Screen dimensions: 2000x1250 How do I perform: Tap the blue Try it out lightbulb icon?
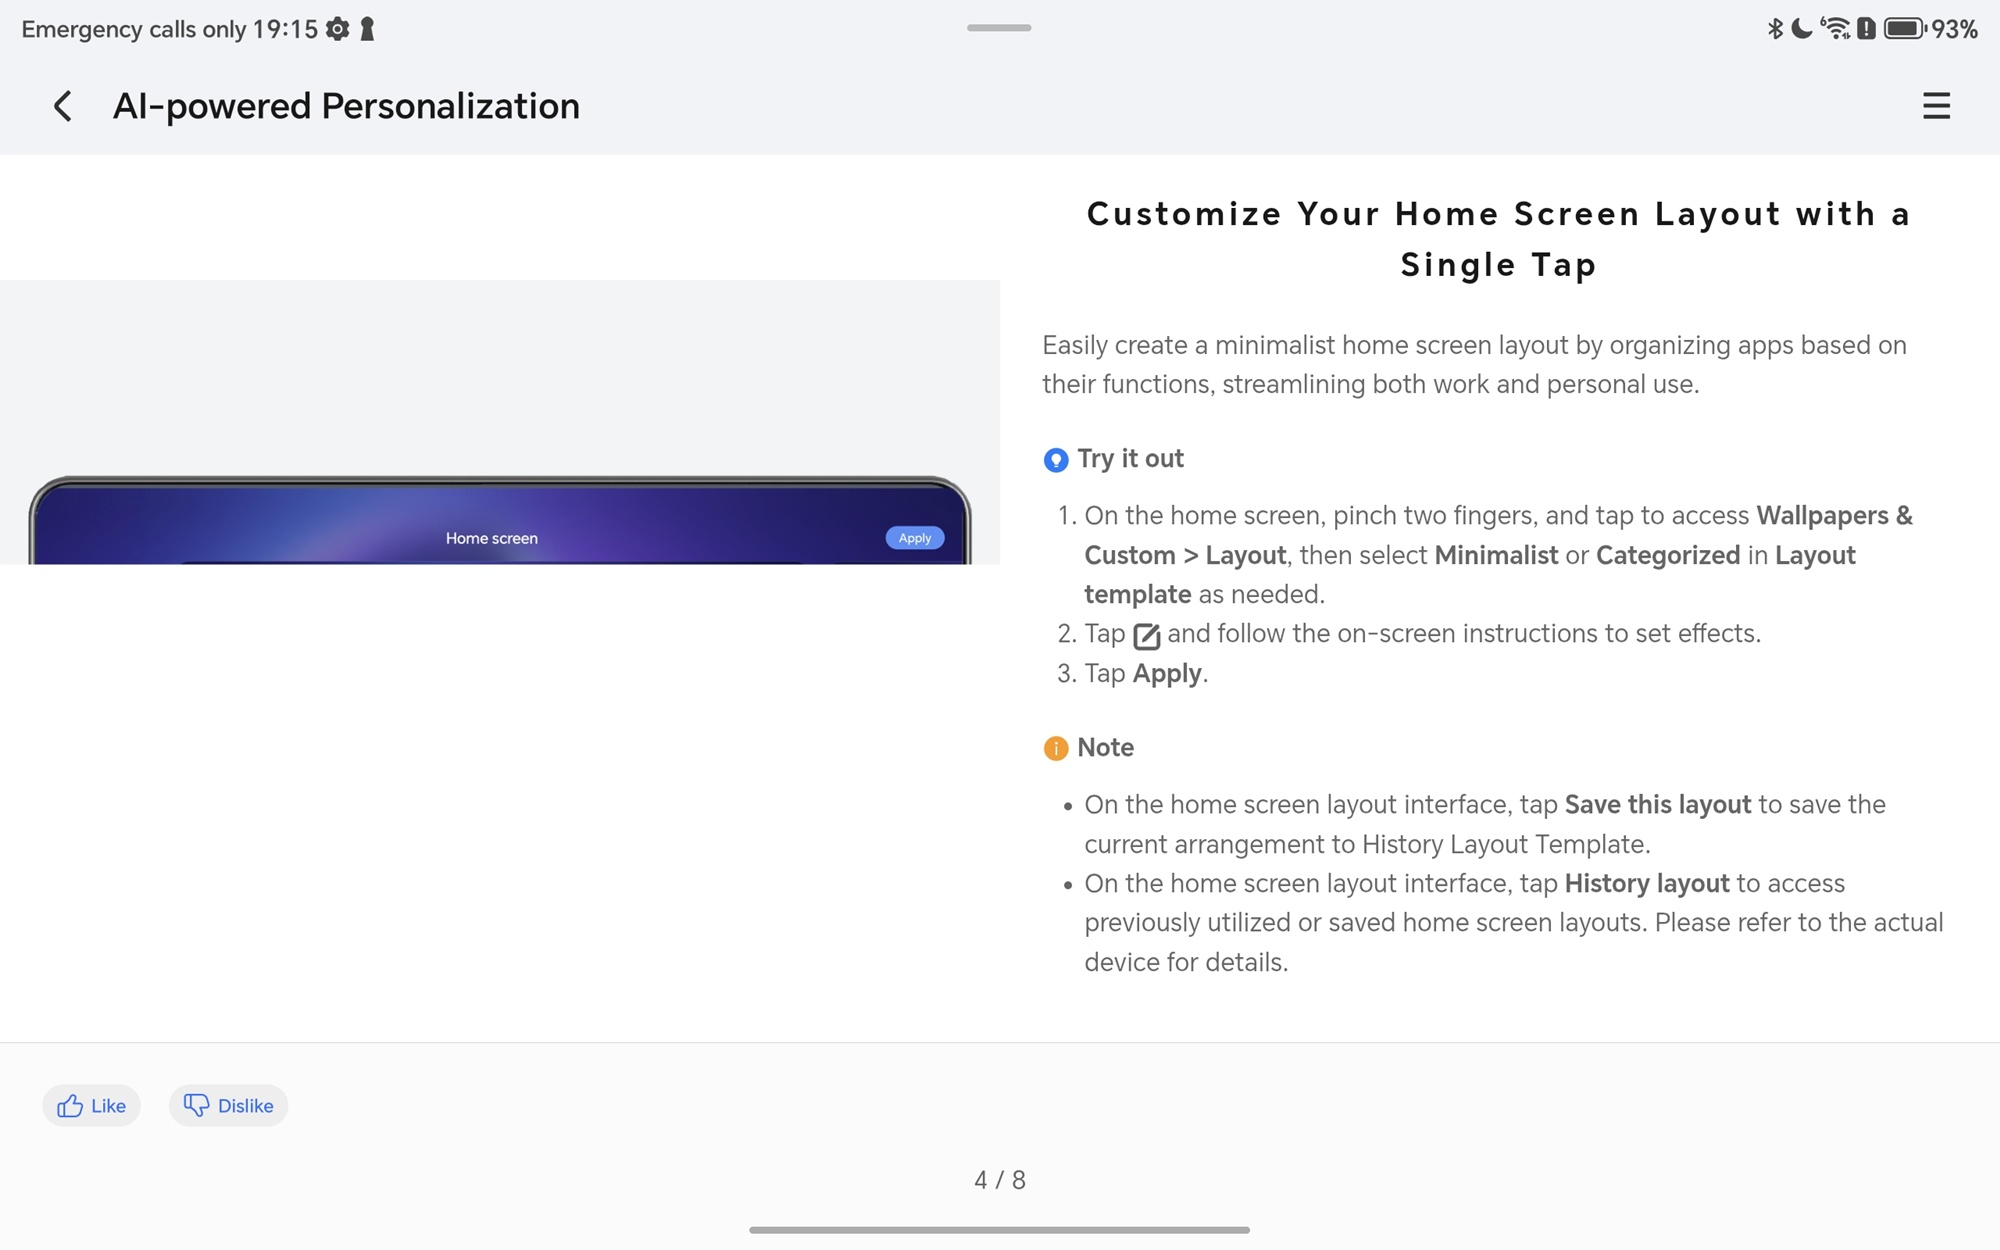point(1055,460)
